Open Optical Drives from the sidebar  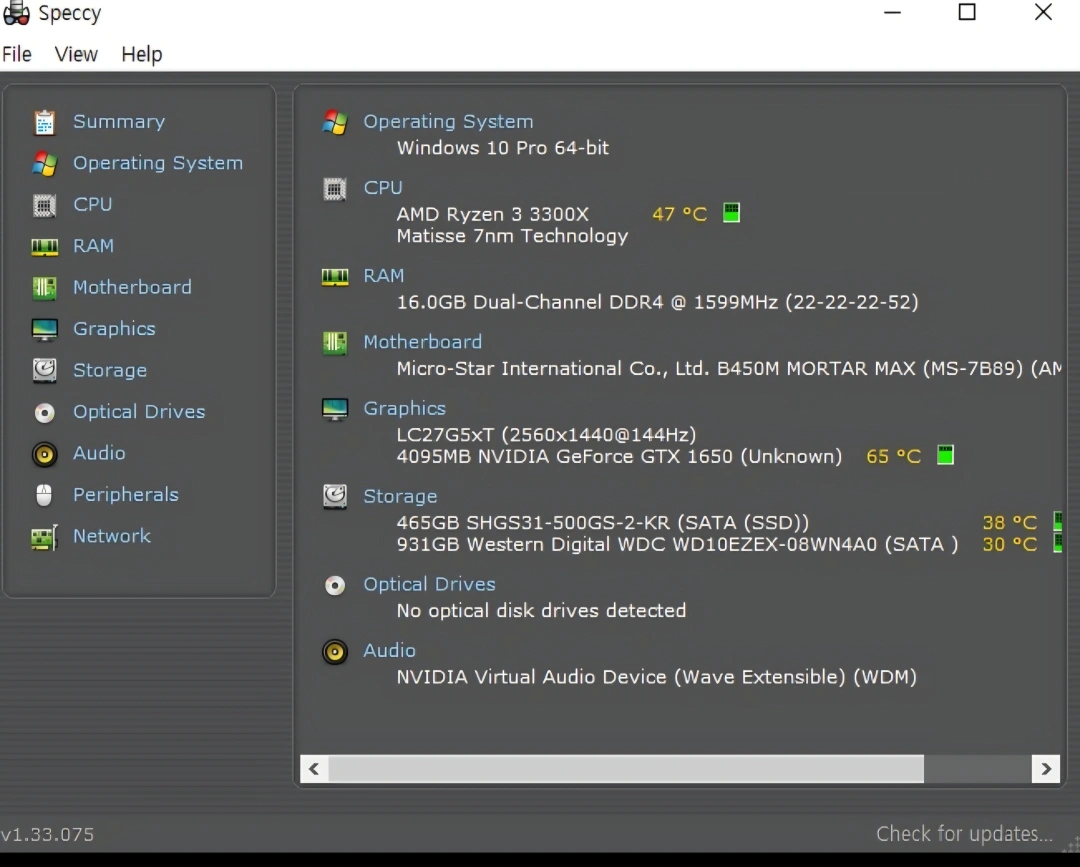coord(139,412)
